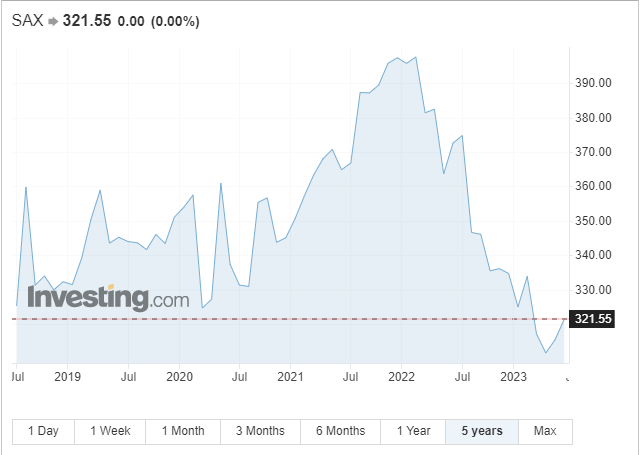Viewport: 641px width, 455px height.
Task: Switch to the 1 Week range
Action: coord(110,431)
